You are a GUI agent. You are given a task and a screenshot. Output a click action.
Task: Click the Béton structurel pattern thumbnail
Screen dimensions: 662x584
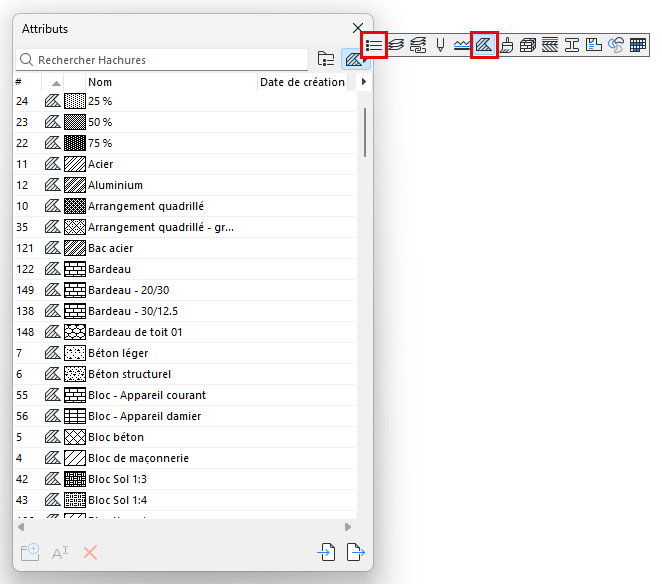point(75,374)
